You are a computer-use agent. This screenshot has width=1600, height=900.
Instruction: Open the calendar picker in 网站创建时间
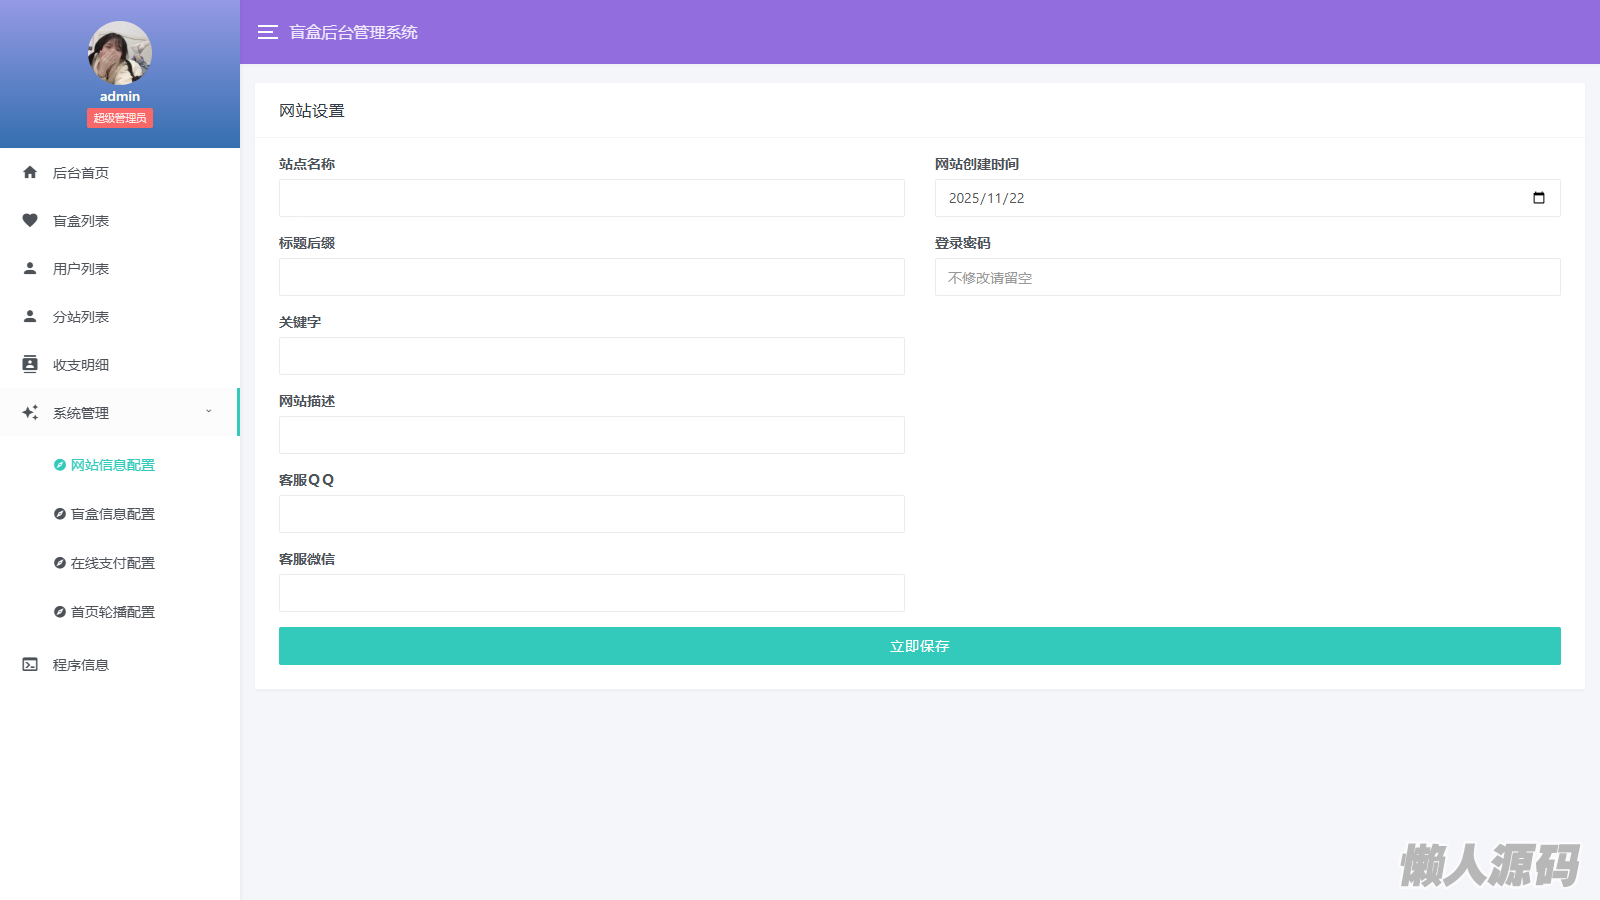1539,198
